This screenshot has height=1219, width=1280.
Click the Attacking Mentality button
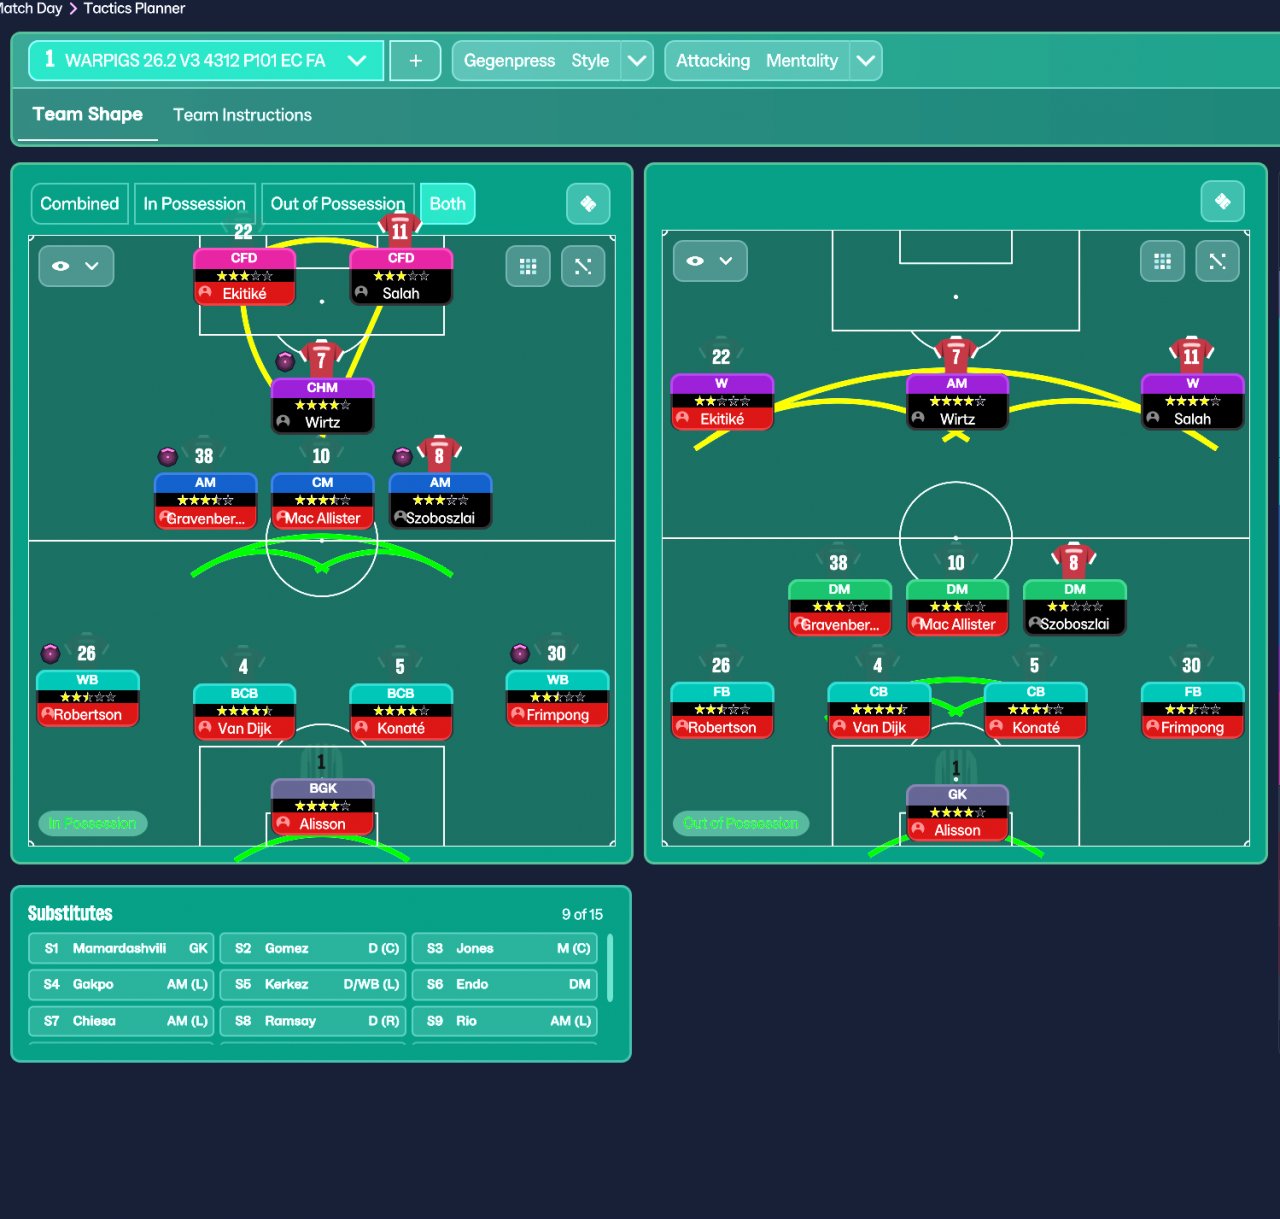pos(757,61)
